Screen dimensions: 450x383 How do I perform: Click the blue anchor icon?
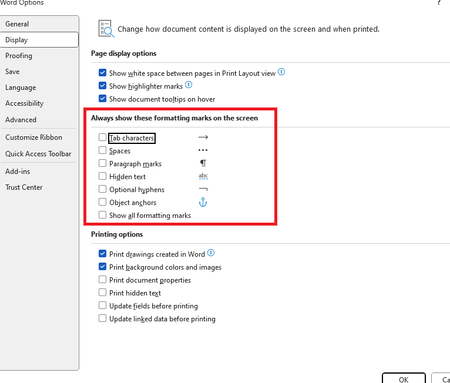tap(203, 202)
